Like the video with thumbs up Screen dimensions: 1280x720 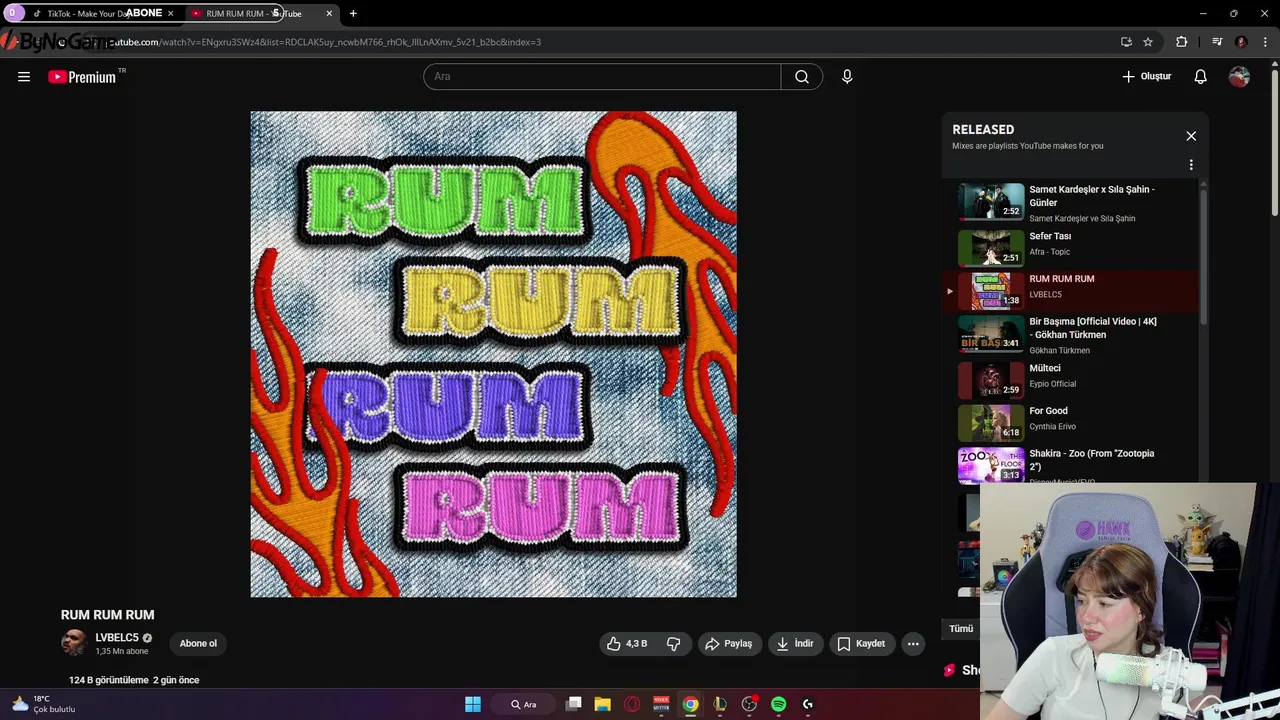[x=626, y=644]
